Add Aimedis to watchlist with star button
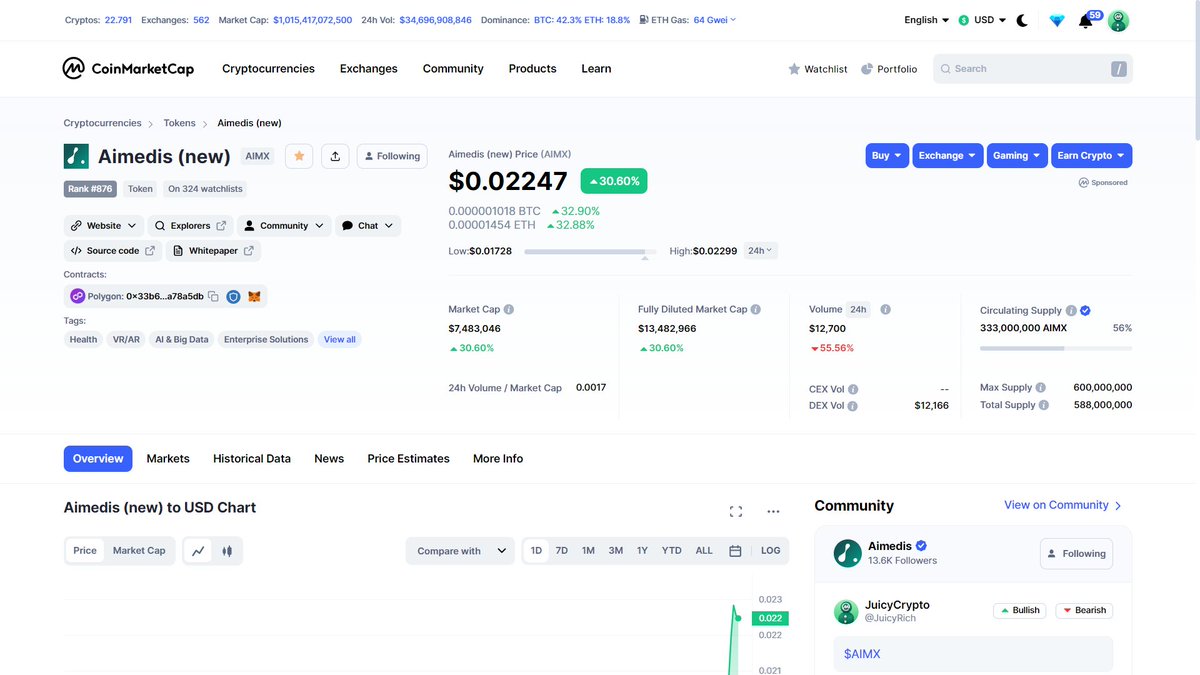The height and width of the screenshot is (675, 1200). pos(299,156)
